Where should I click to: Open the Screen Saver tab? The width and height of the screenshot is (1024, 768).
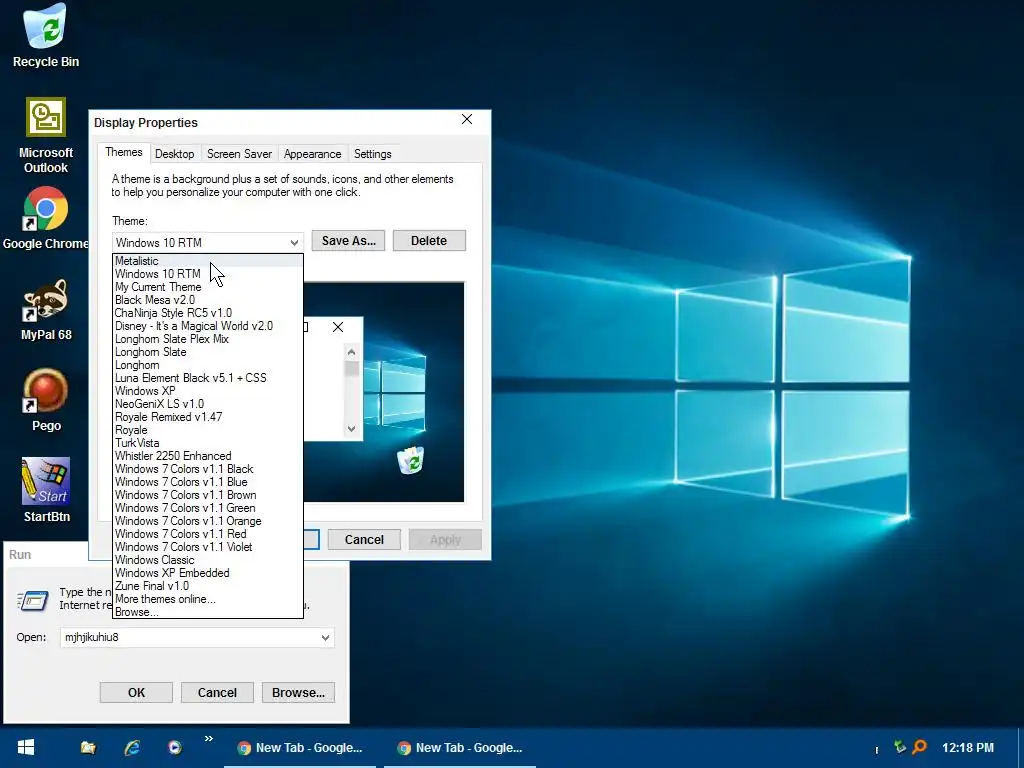point(239,154)
